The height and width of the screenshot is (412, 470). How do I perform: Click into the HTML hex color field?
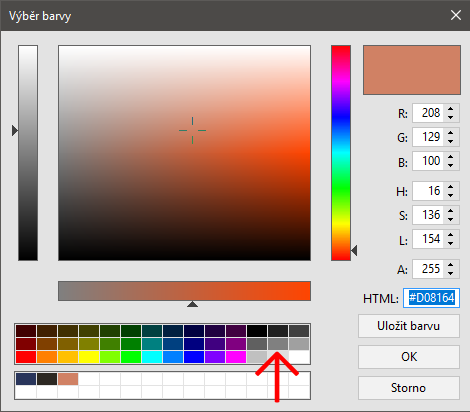pos(431,298)
